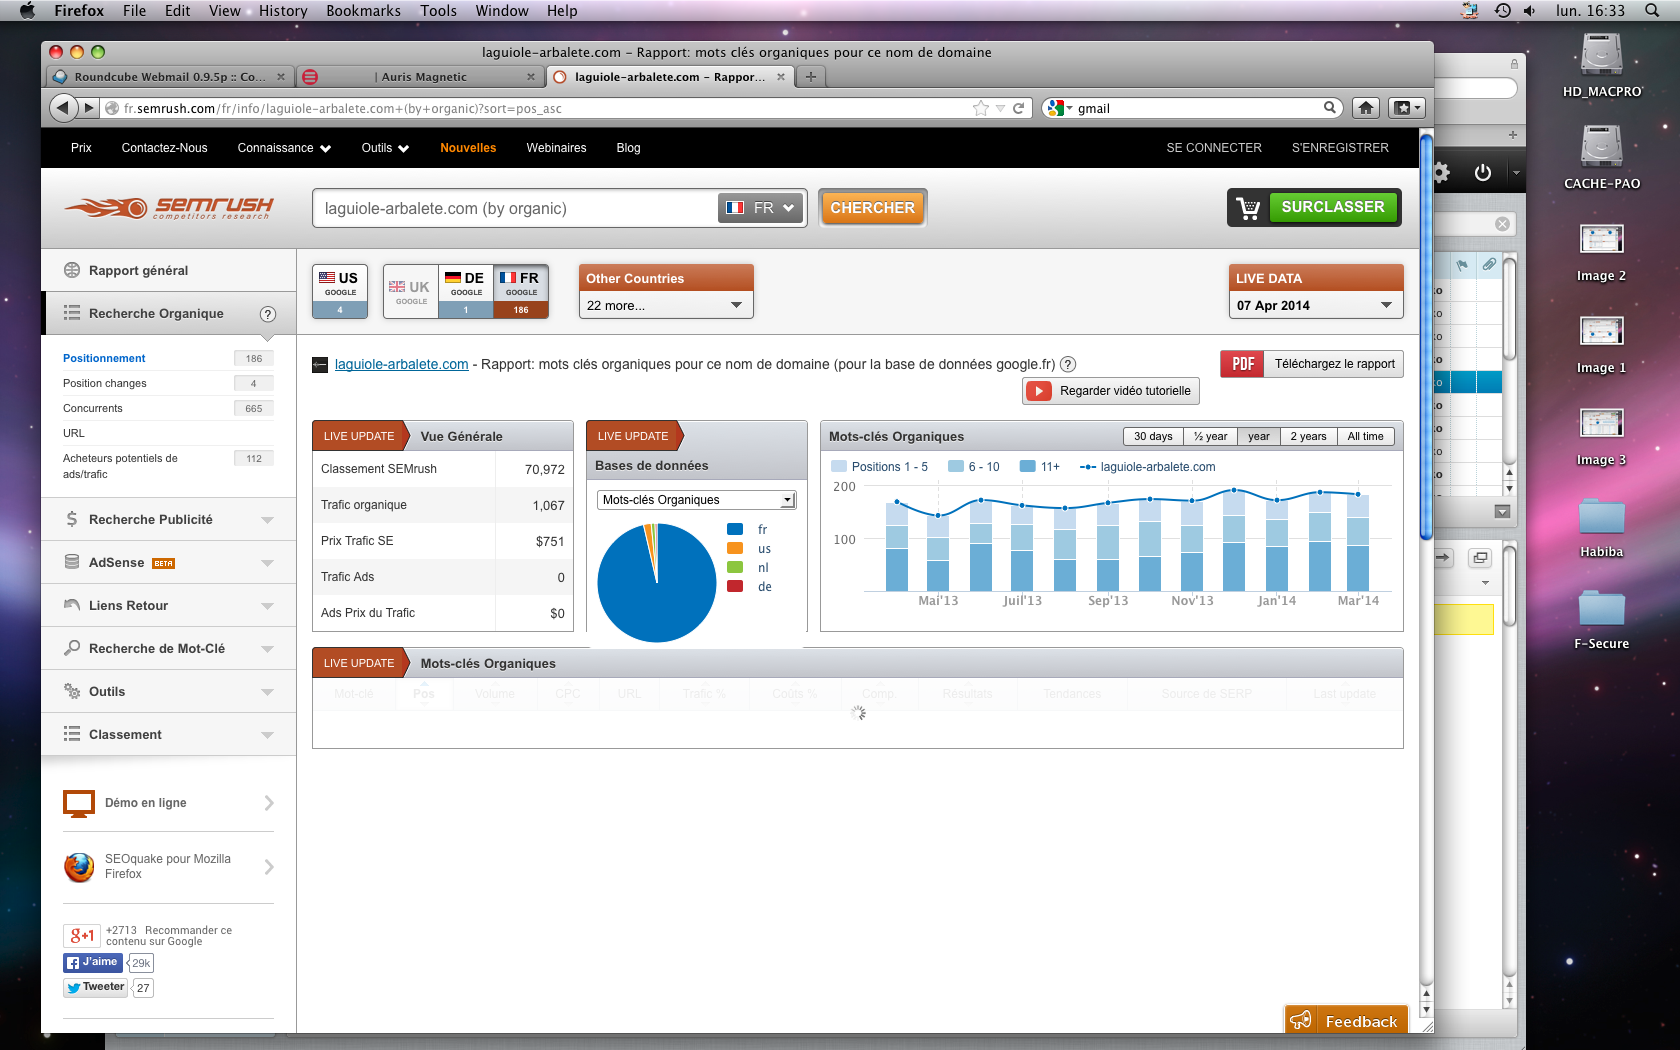Click the Tweeter button
1680x1050 pixels.
(x=96, y=988)
